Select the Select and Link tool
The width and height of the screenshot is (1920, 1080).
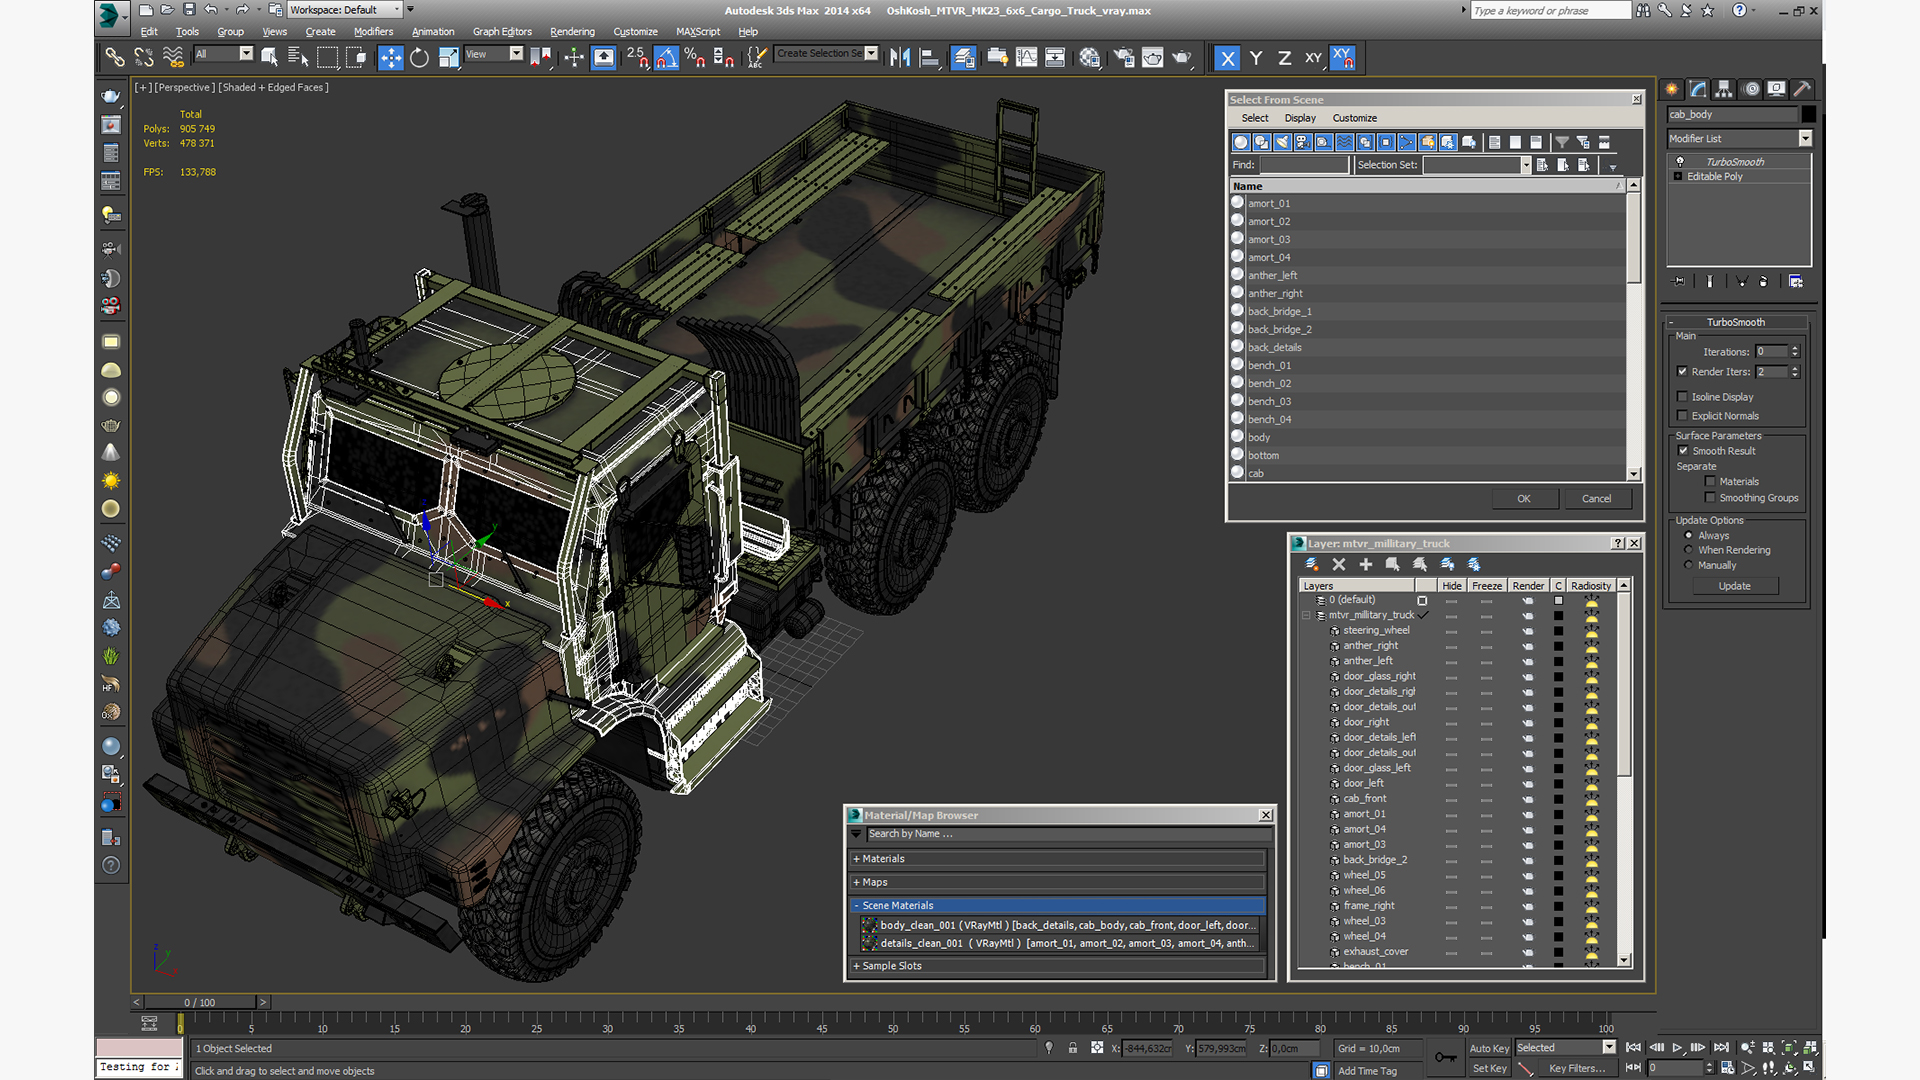tap(115, 58)
